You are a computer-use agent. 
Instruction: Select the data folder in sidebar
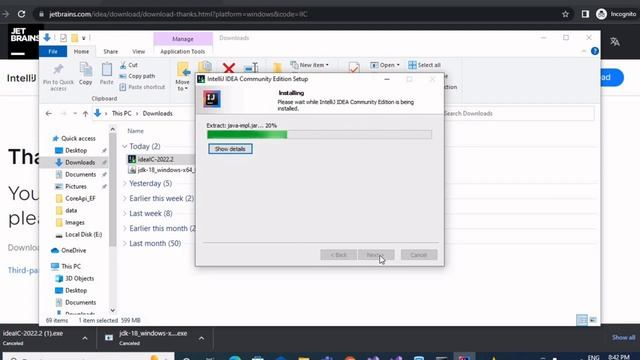(66, 211)
